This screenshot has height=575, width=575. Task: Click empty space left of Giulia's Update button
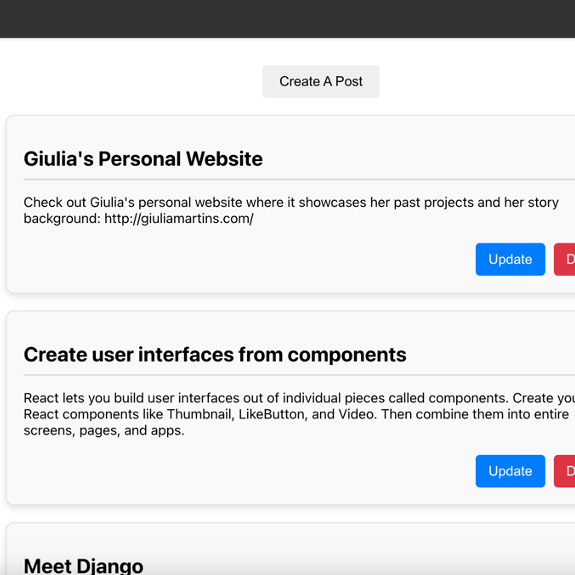(249, 259)
